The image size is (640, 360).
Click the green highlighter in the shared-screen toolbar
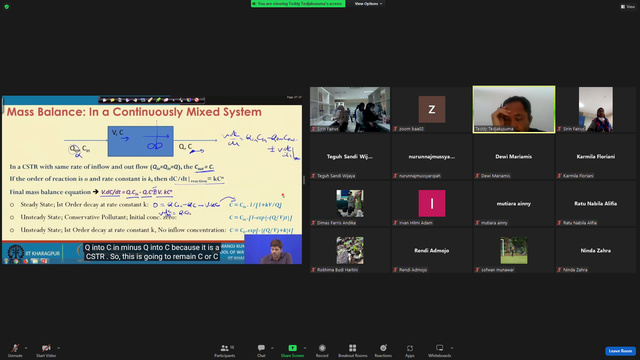pos(158,100)
